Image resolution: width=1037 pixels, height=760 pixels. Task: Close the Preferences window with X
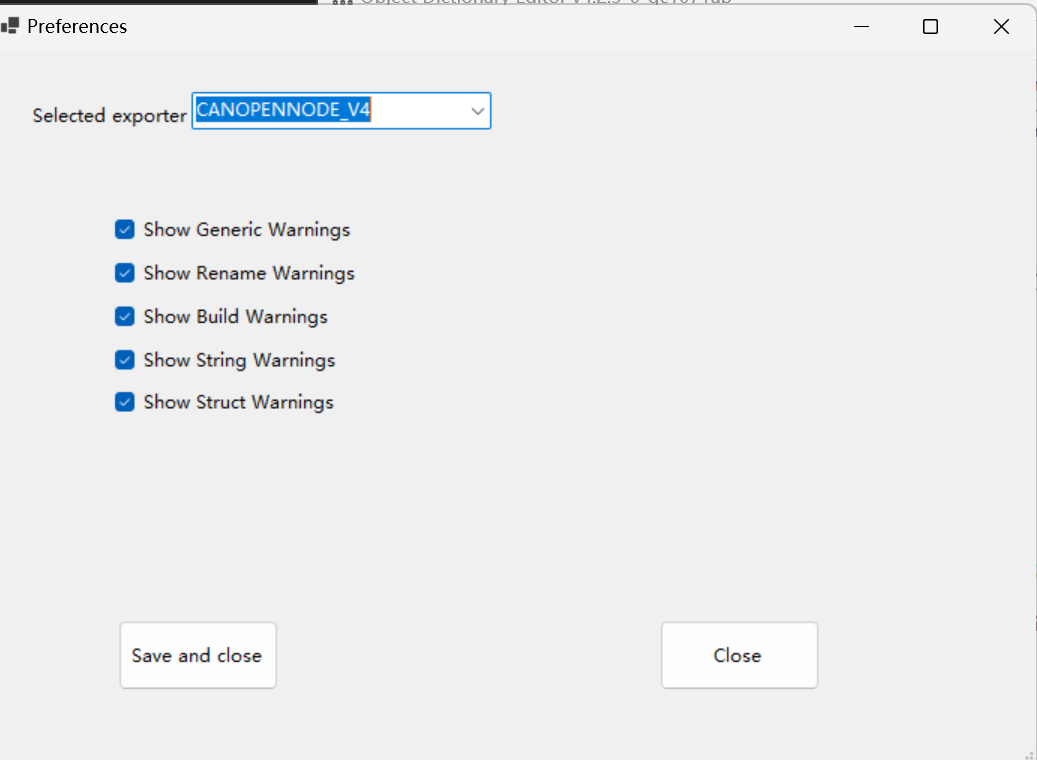coord(1001,26)
